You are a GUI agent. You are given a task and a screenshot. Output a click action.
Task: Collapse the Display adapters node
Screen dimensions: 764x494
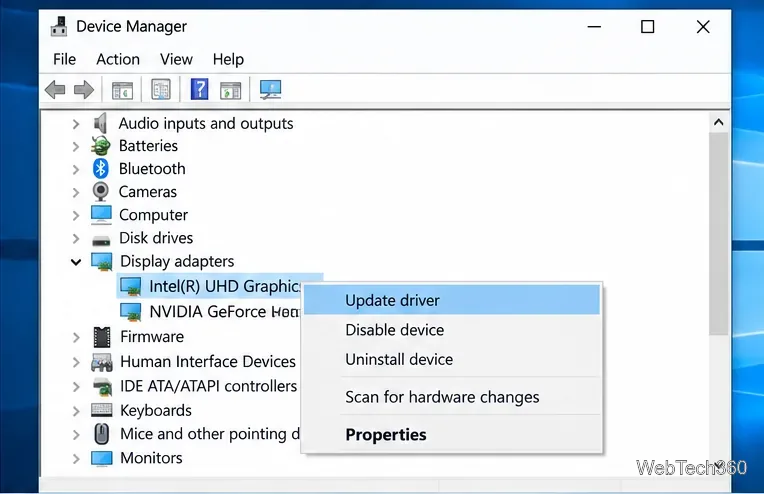tap(76, 262)
